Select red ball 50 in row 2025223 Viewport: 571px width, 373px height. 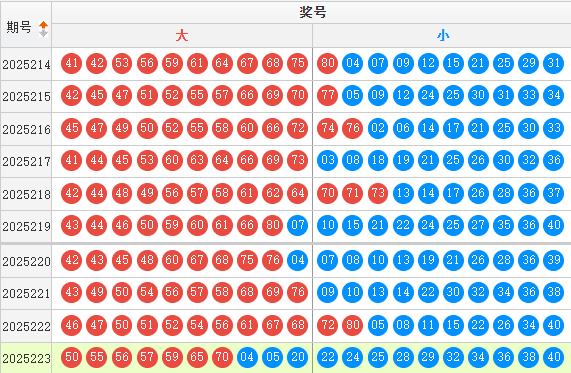(x=71, y=357)
